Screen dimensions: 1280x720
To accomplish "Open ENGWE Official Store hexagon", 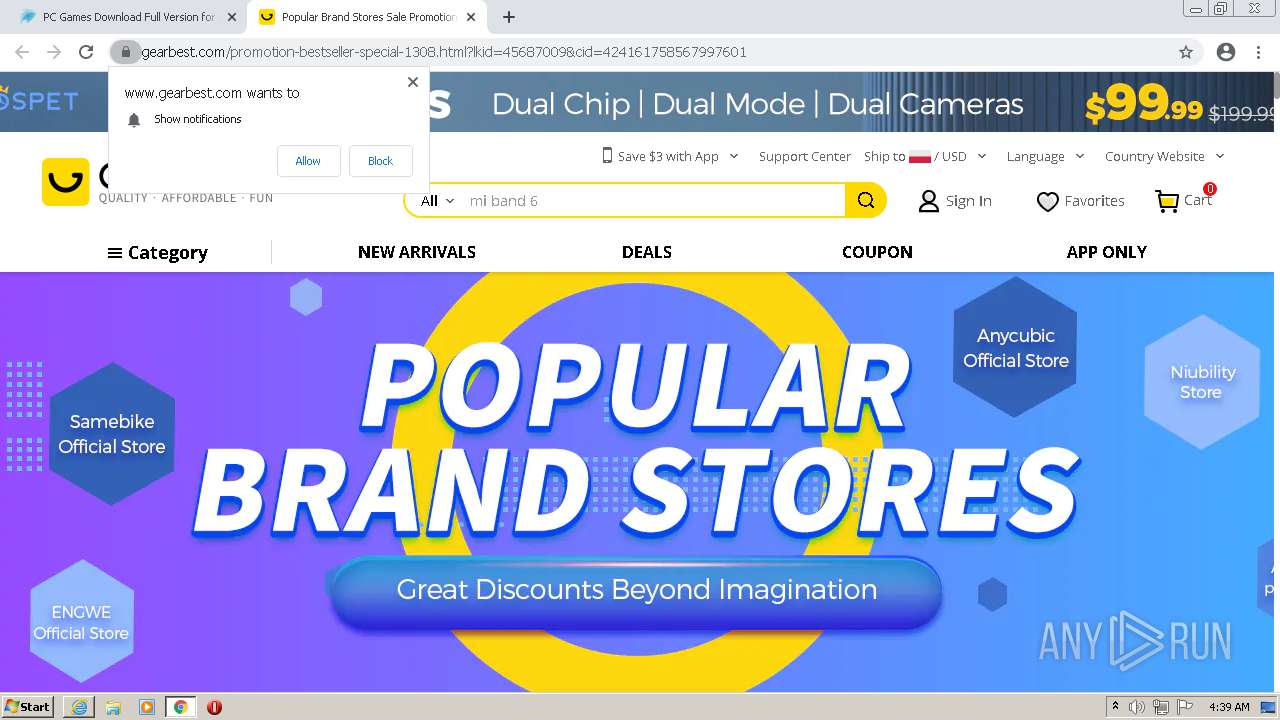I will pos(81,621).
